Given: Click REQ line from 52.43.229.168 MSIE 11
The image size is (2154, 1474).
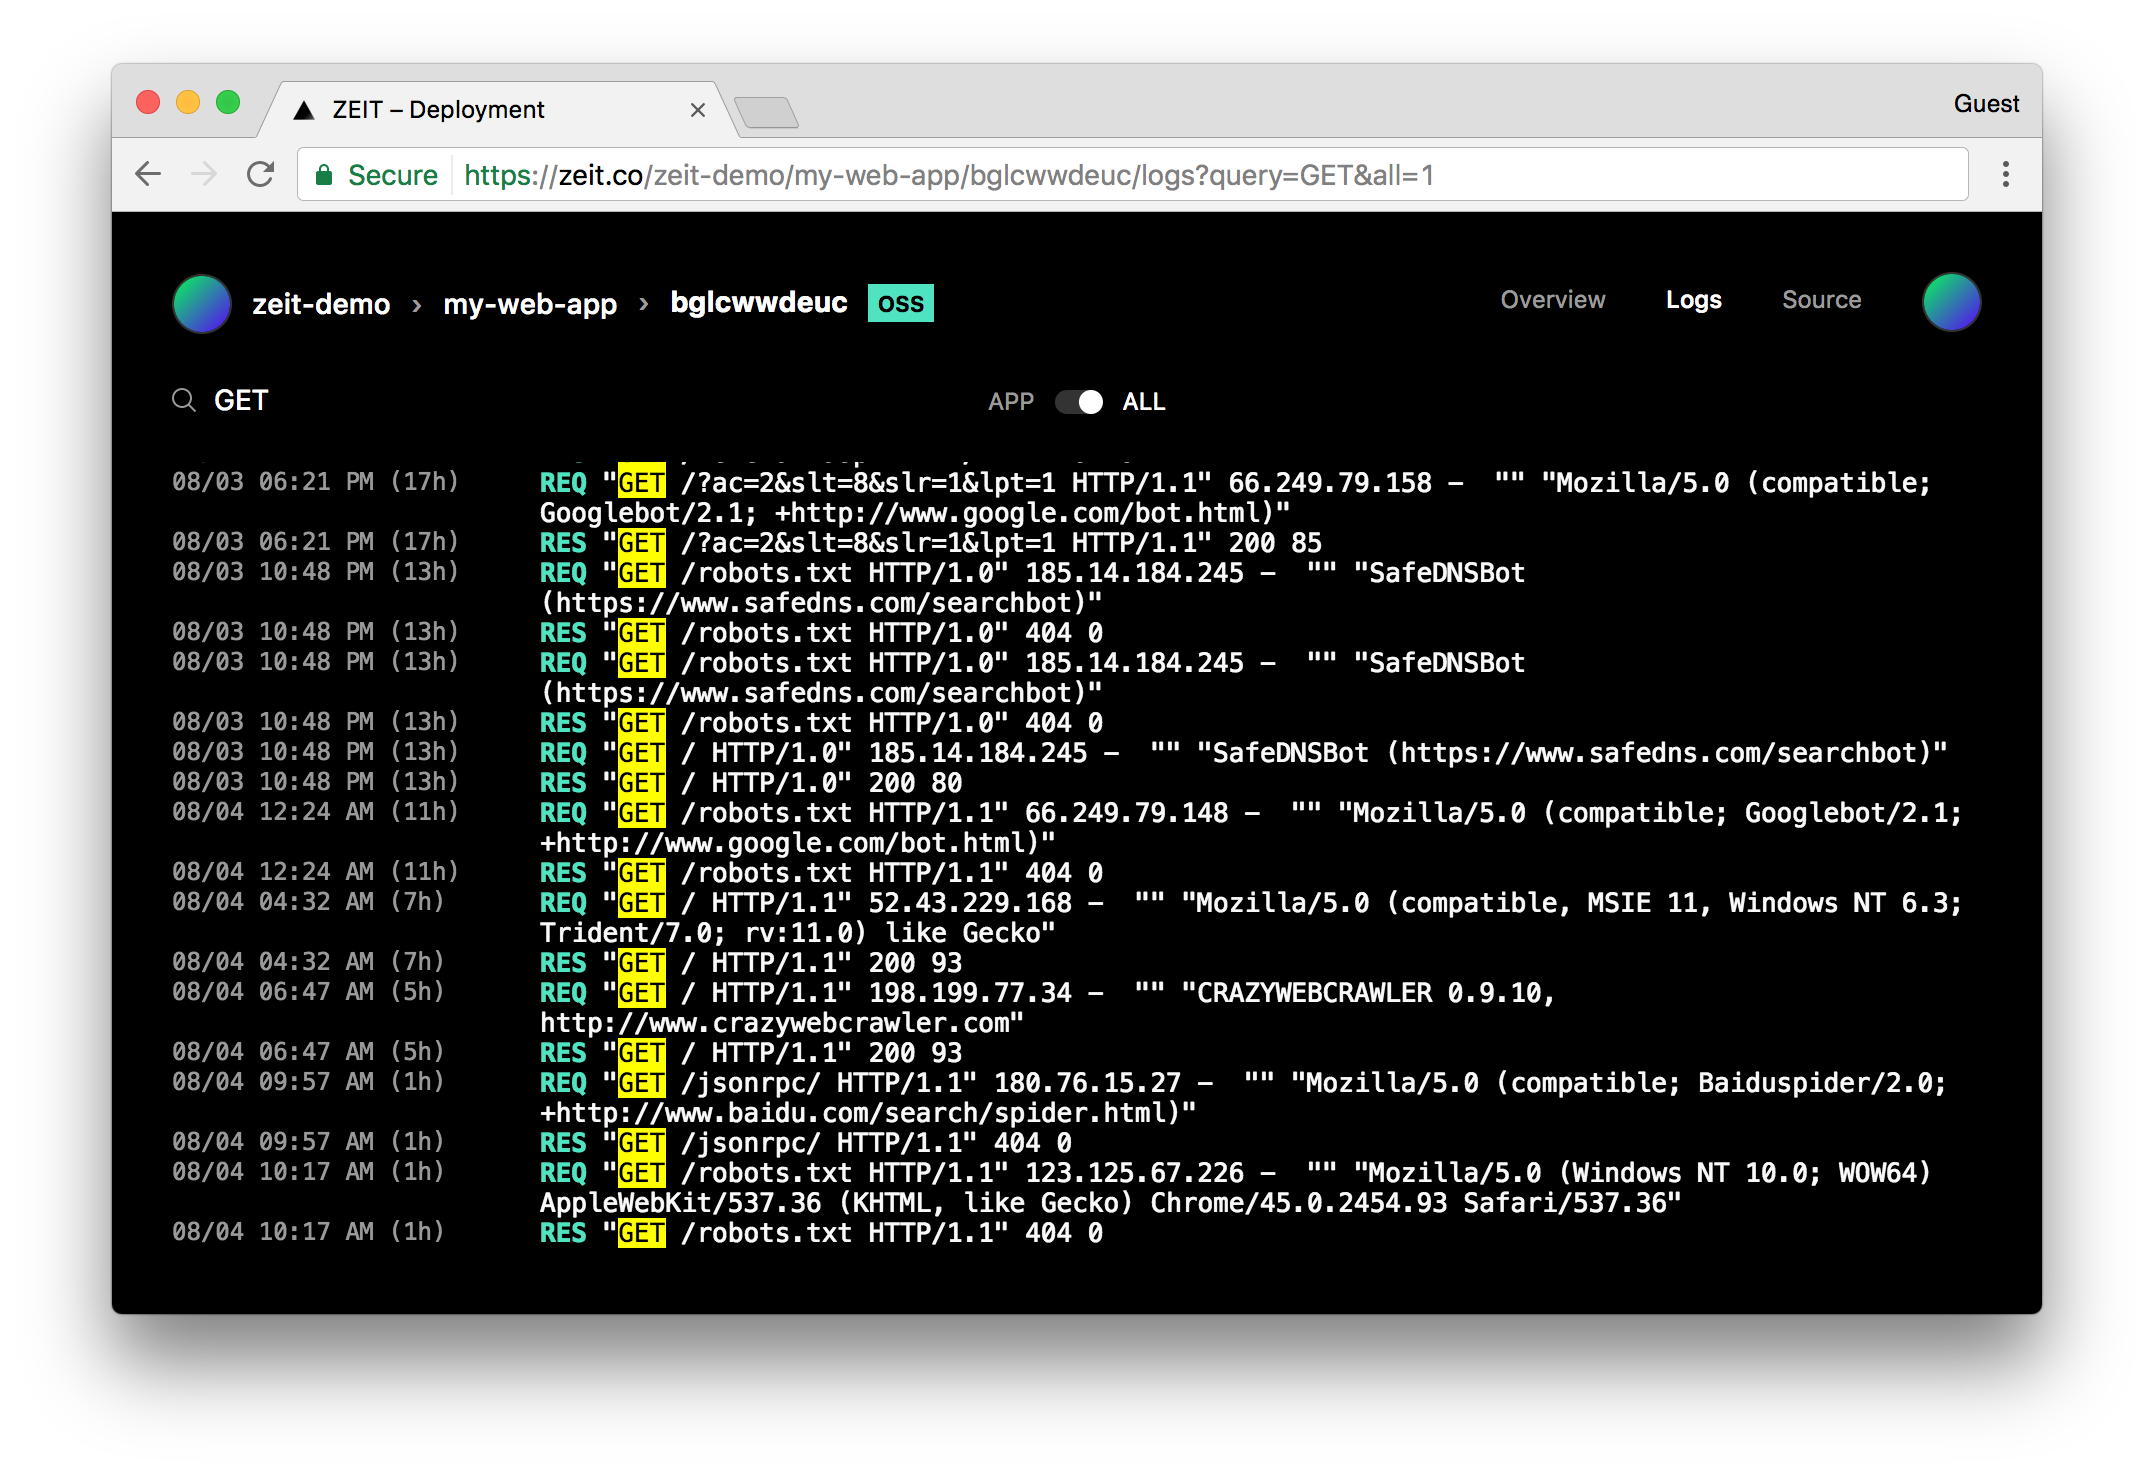Looking at the screenshot, I should tap(1250, 903).
